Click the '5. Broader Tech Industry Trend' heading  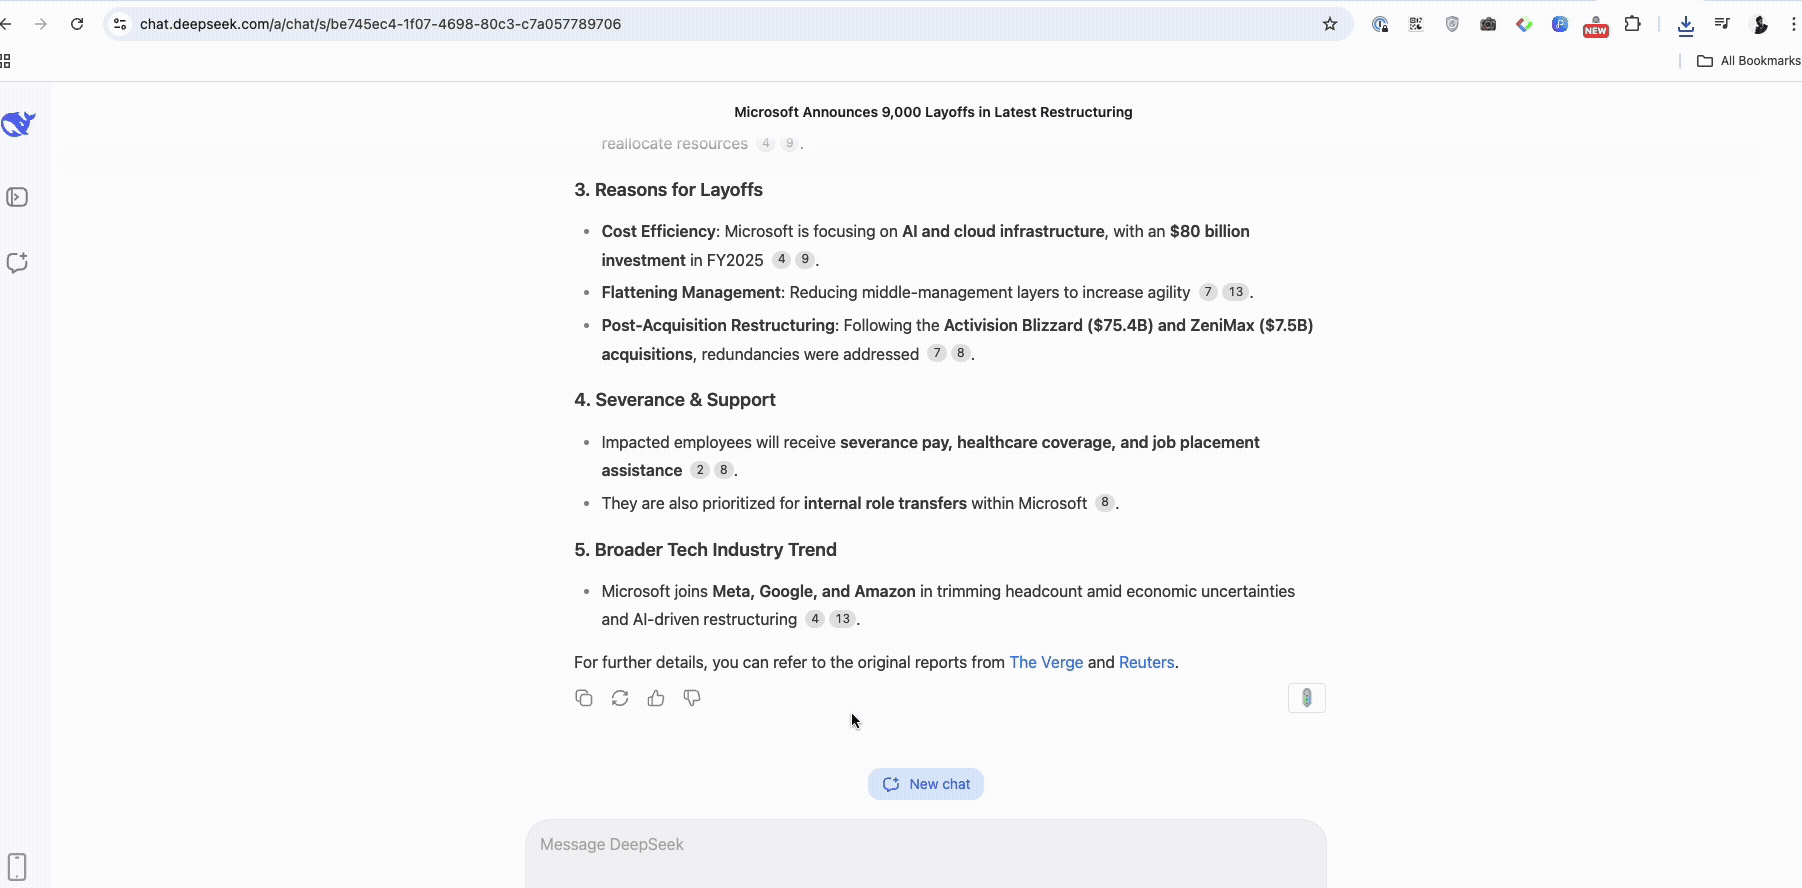pyautogui.click(x=705, y=550)
